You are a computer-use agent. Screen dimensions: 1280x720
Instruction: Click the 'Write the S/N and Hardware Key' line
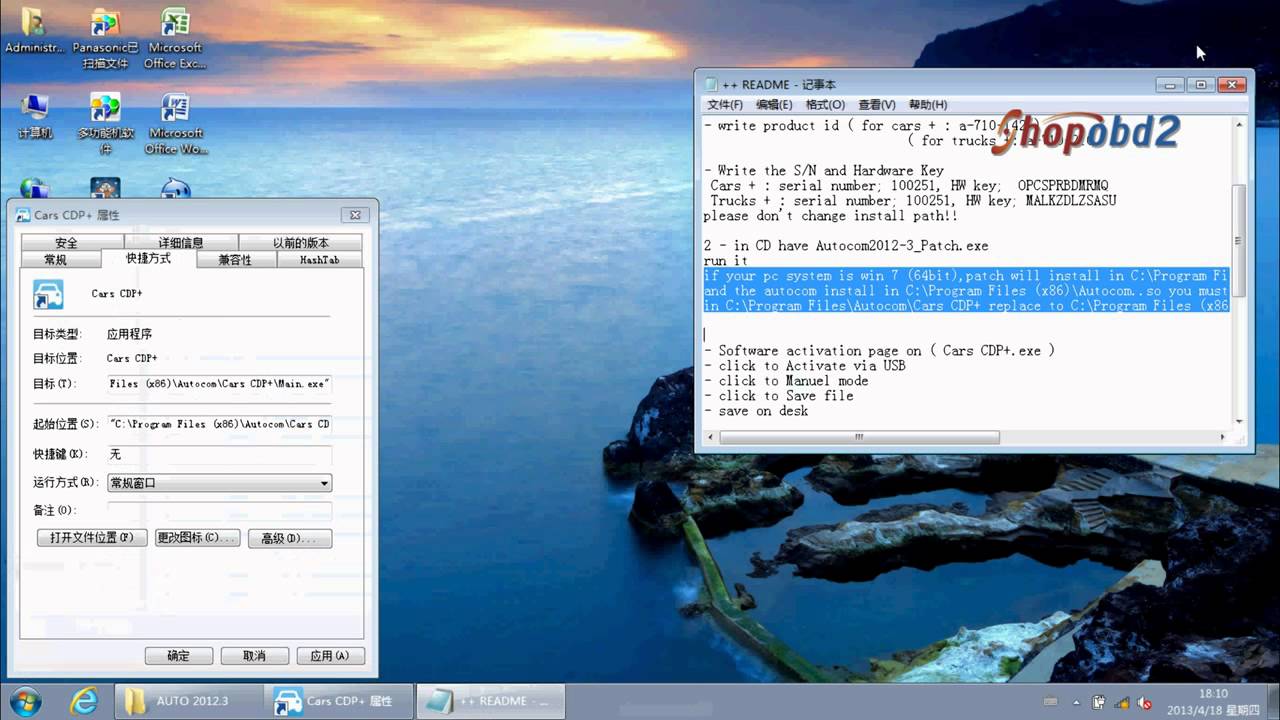(823, 171)
